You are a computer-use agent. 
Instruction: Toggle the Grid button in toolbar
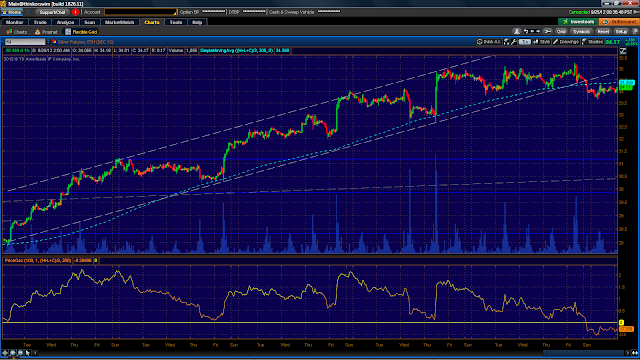tap(561, 31)
